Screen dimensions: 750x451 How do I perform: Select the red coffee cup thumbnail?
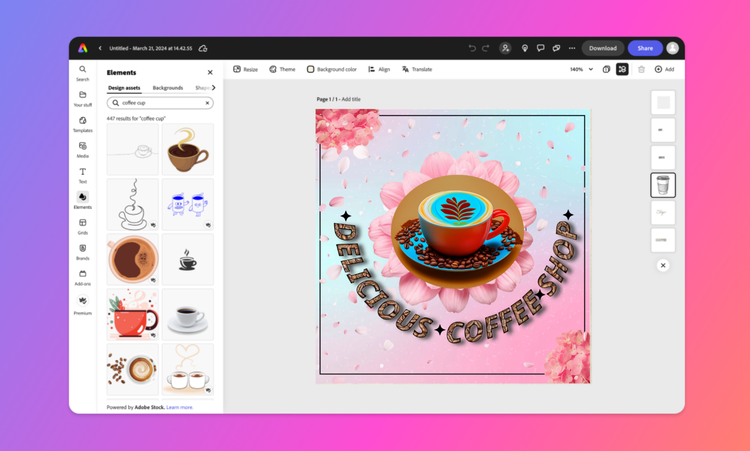pos(133,314)
